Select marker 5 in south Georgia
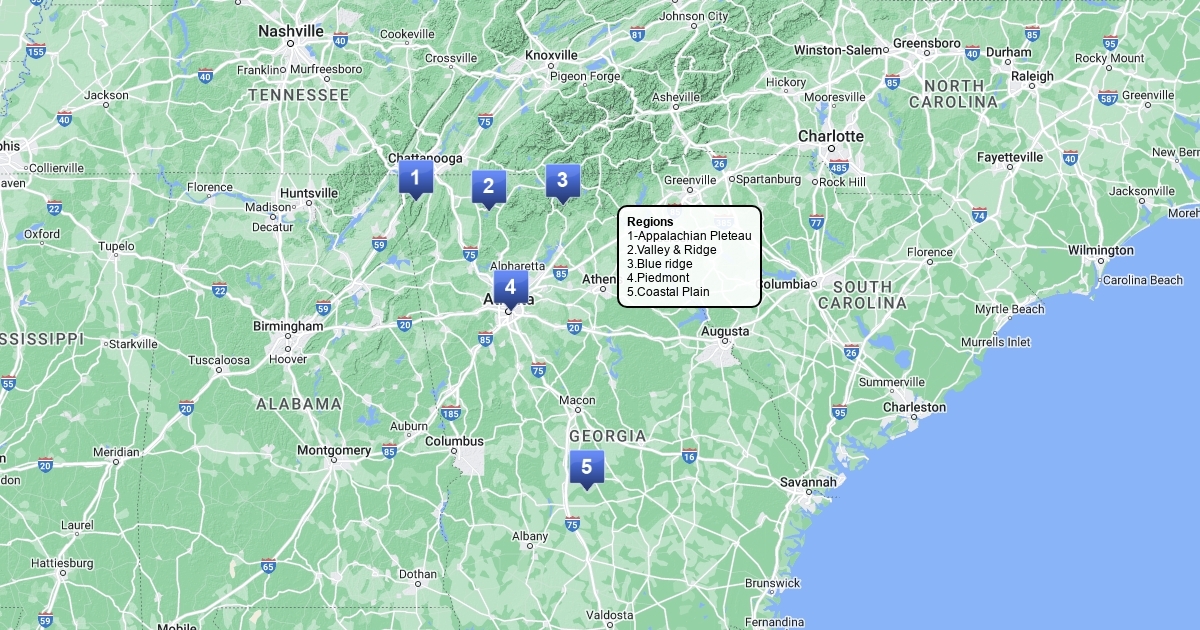The width and height of the screenshot is (1200, 630). tap(586, 467)
